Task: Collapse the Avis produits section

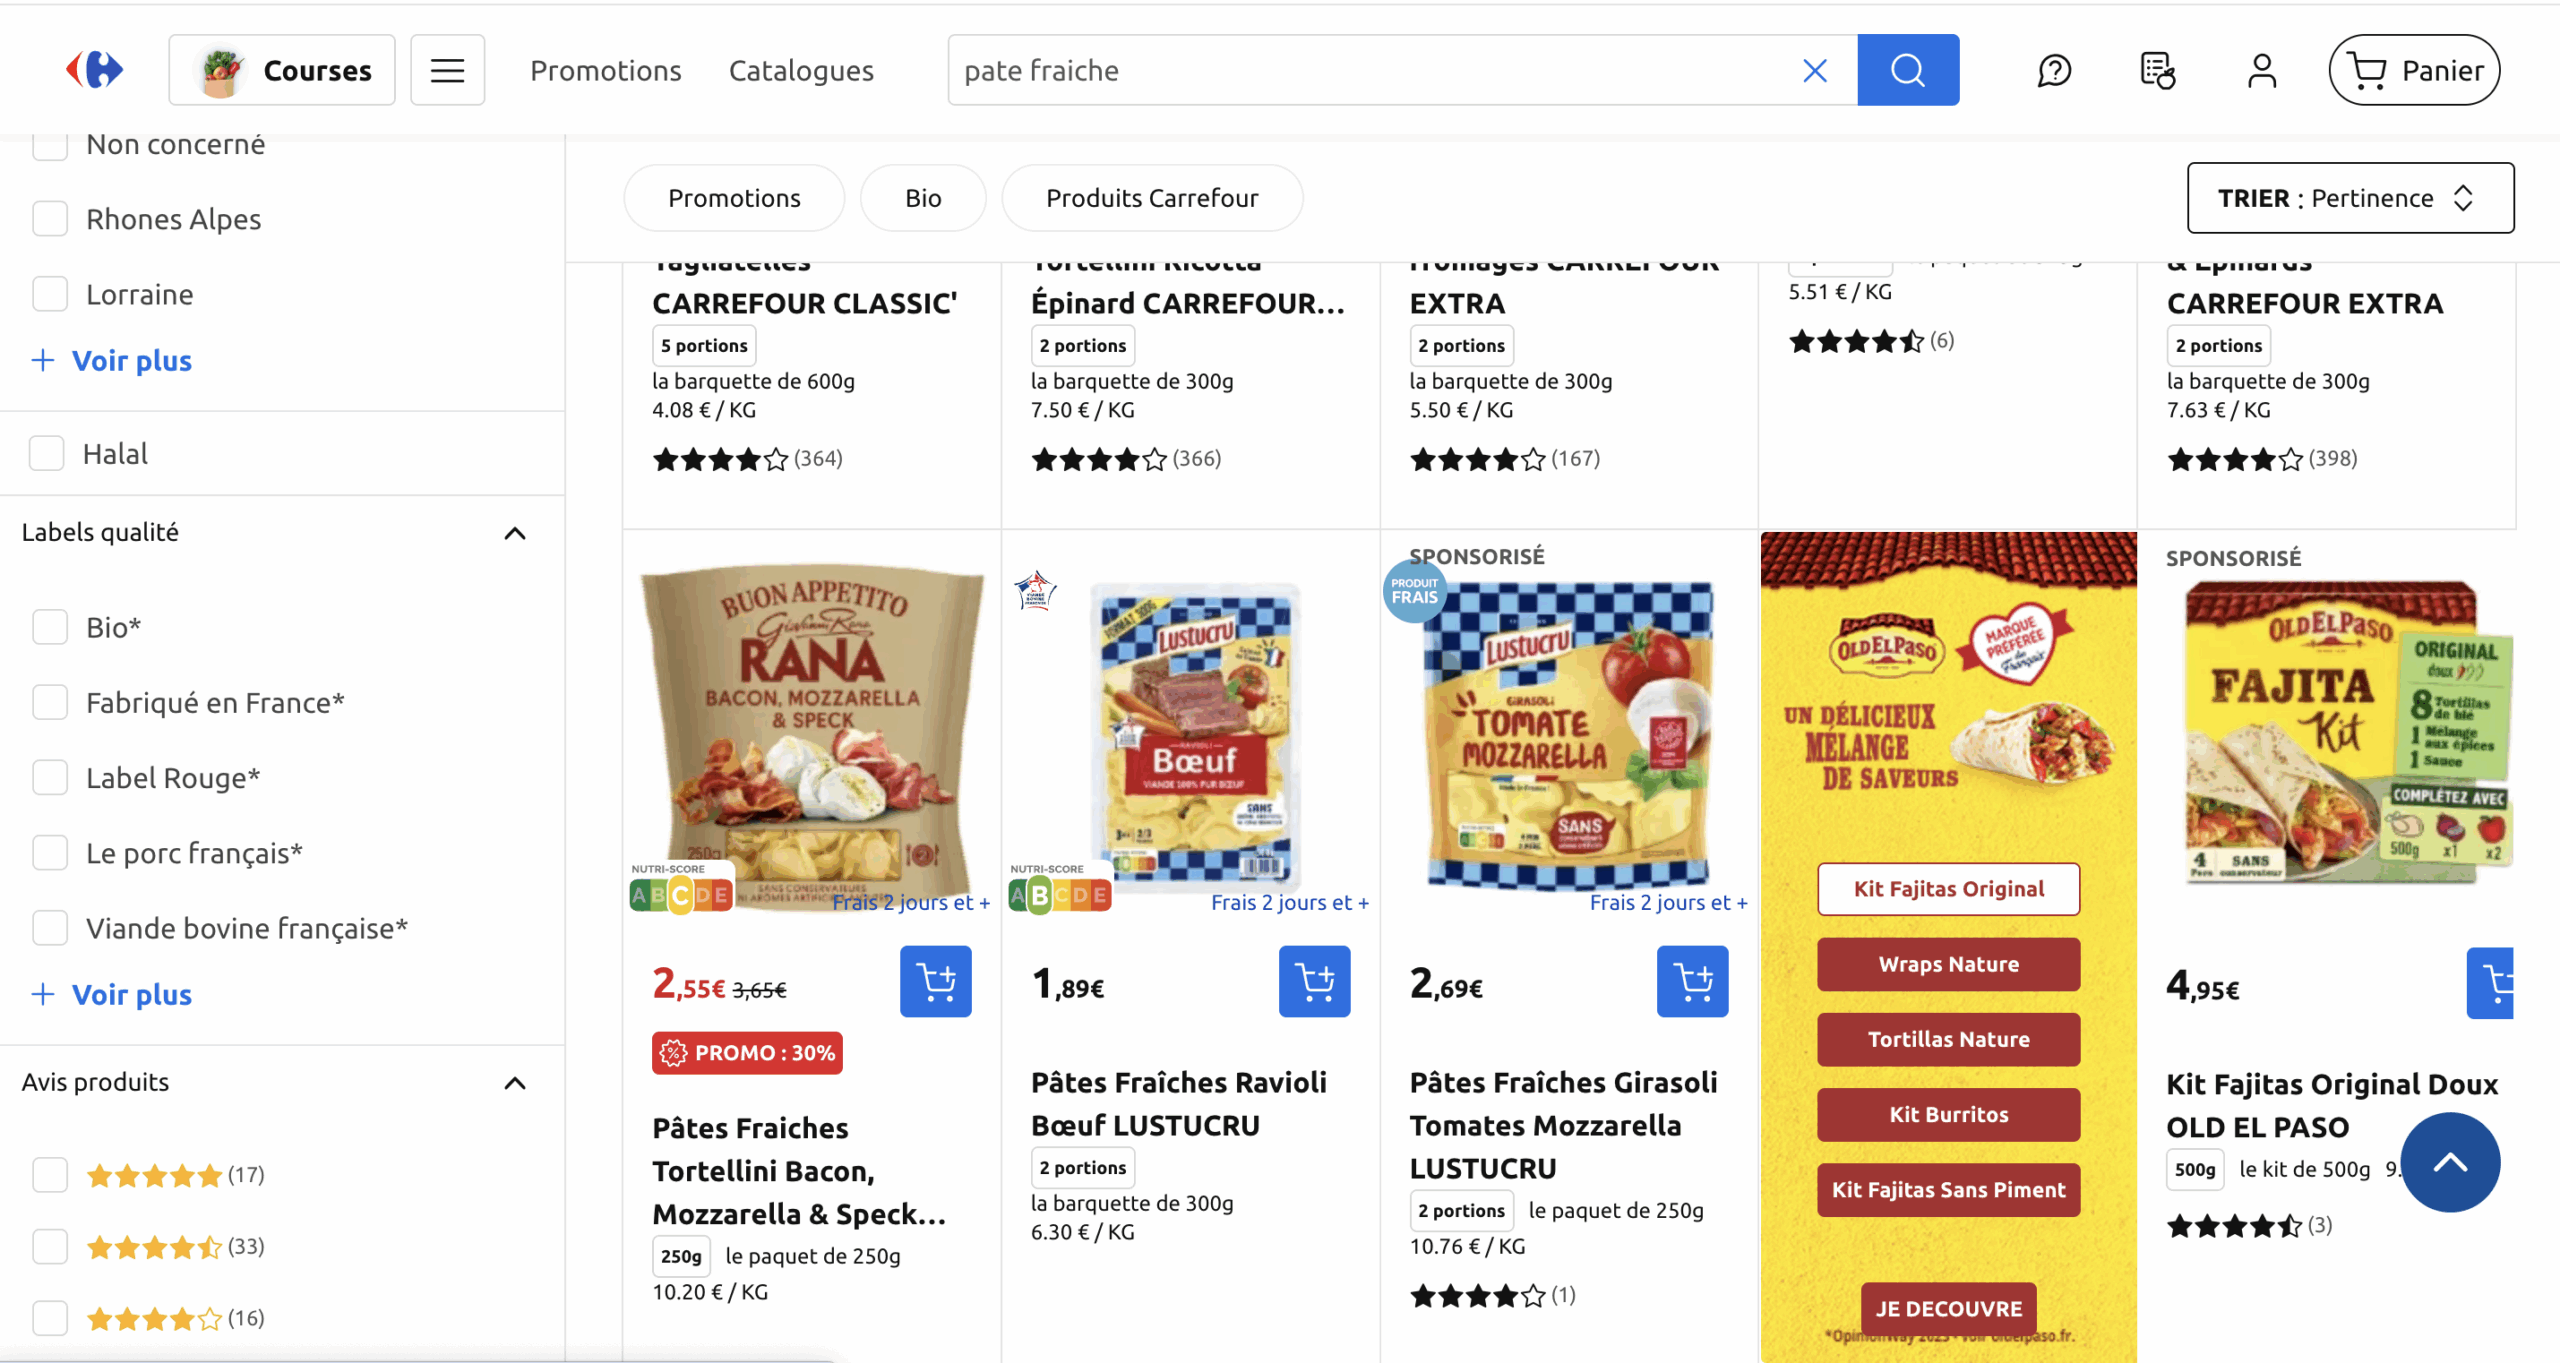Action: pyautogui.click(x=515, y=1083)
